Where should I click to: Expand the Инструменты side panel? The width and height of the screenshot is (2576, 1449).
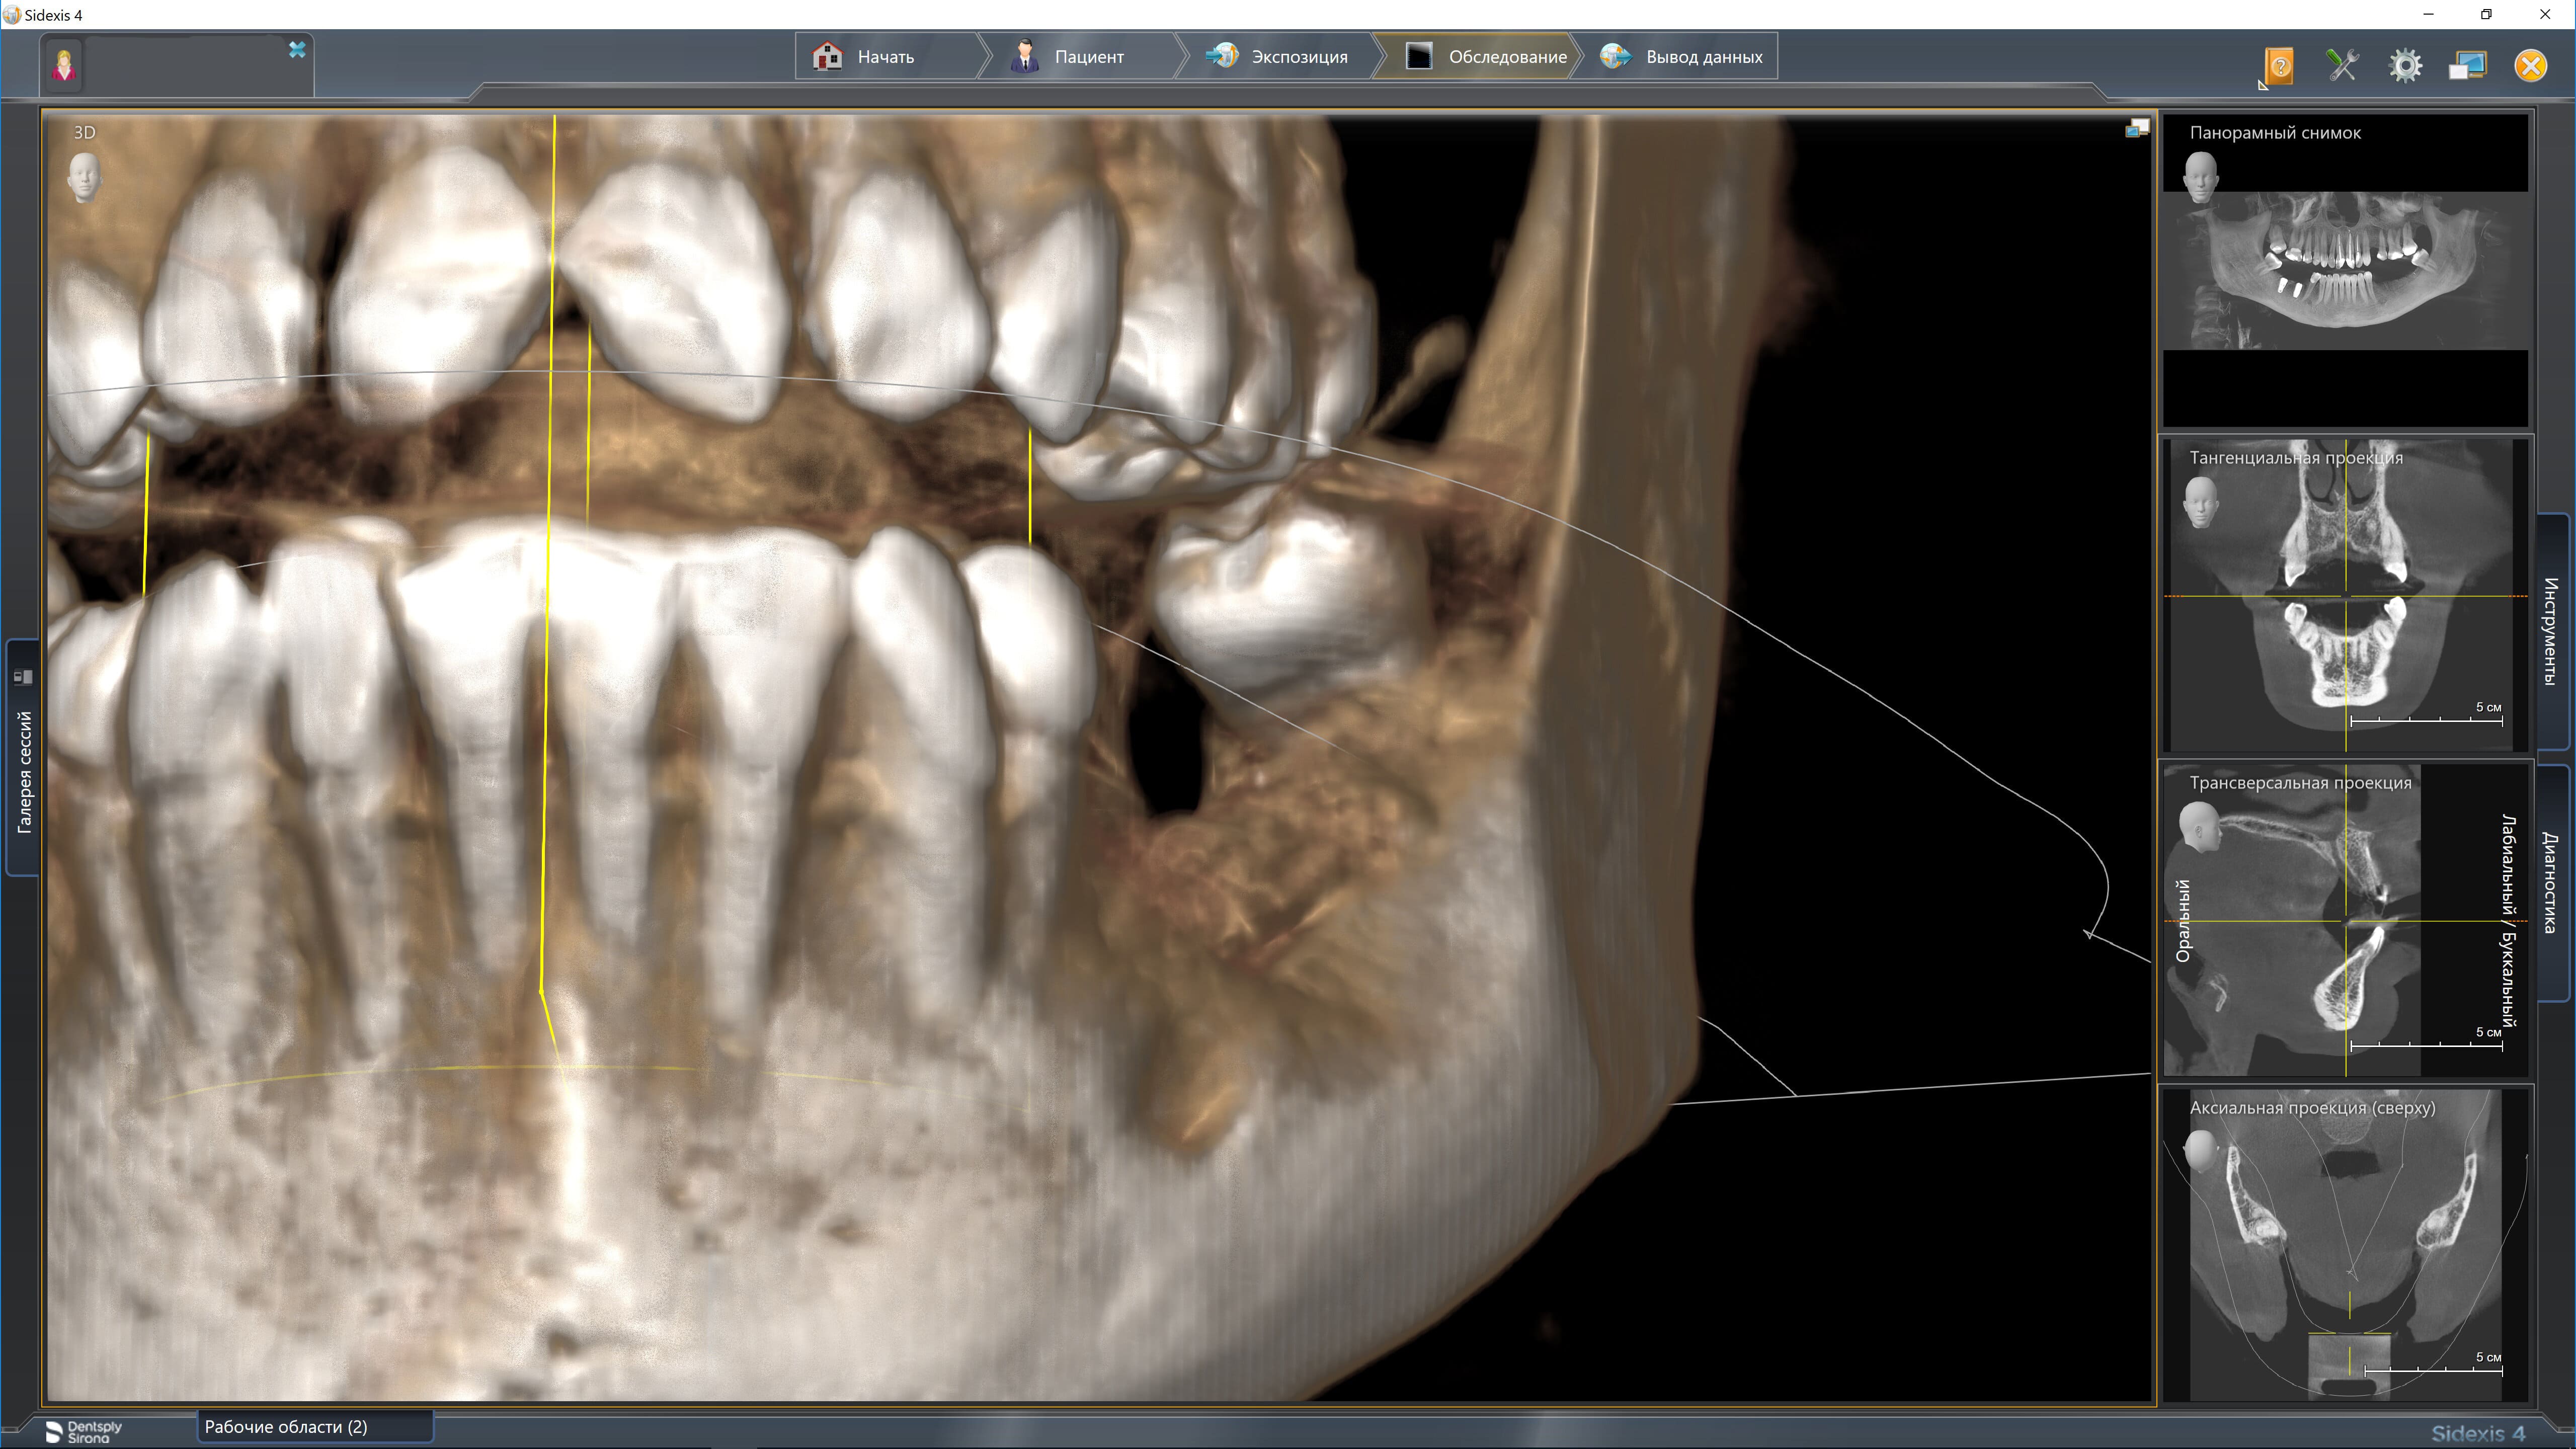tap(2551, 631)
